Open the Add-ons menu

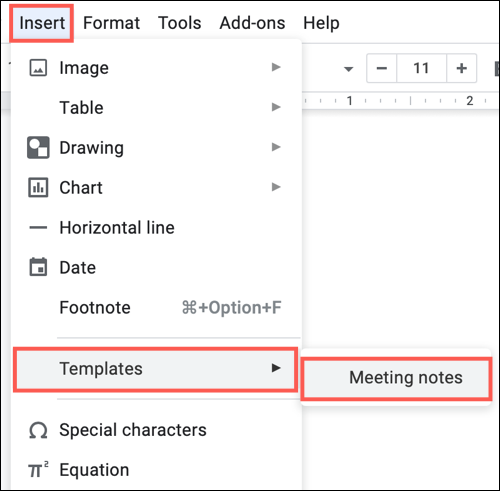252,23
